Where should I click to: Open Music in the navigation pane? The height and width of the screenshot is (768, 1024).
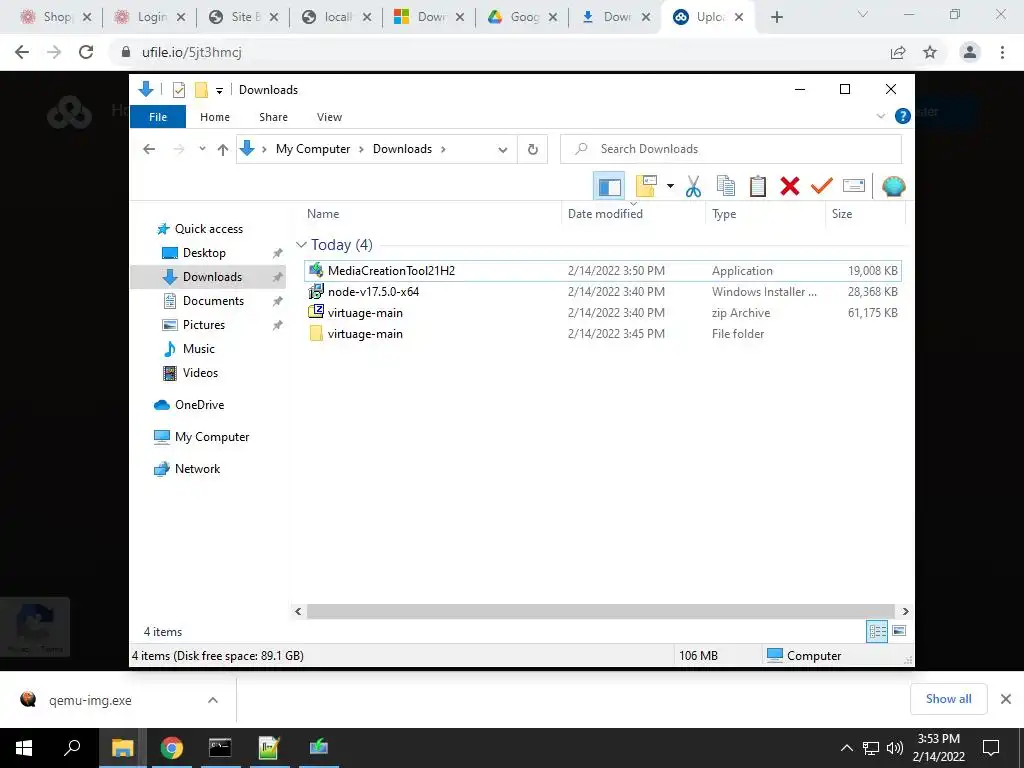pos(199,349)
